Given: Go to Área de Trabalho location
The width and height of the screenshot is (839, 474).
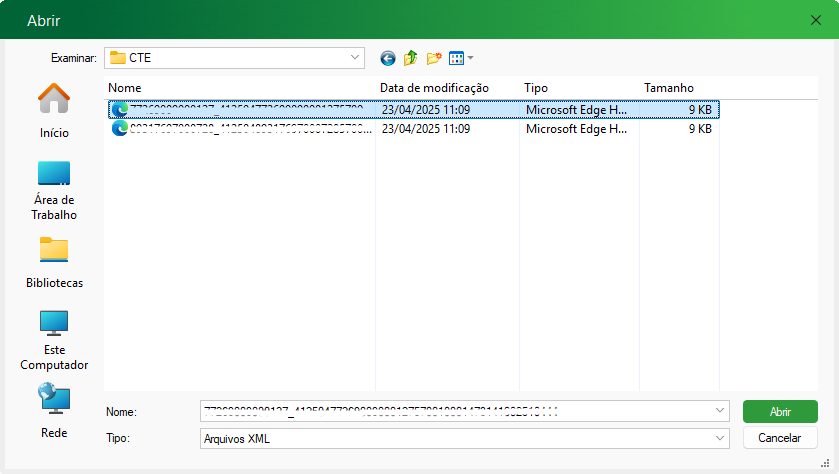Looking at the screenshot, I should (x=54, y=190).
